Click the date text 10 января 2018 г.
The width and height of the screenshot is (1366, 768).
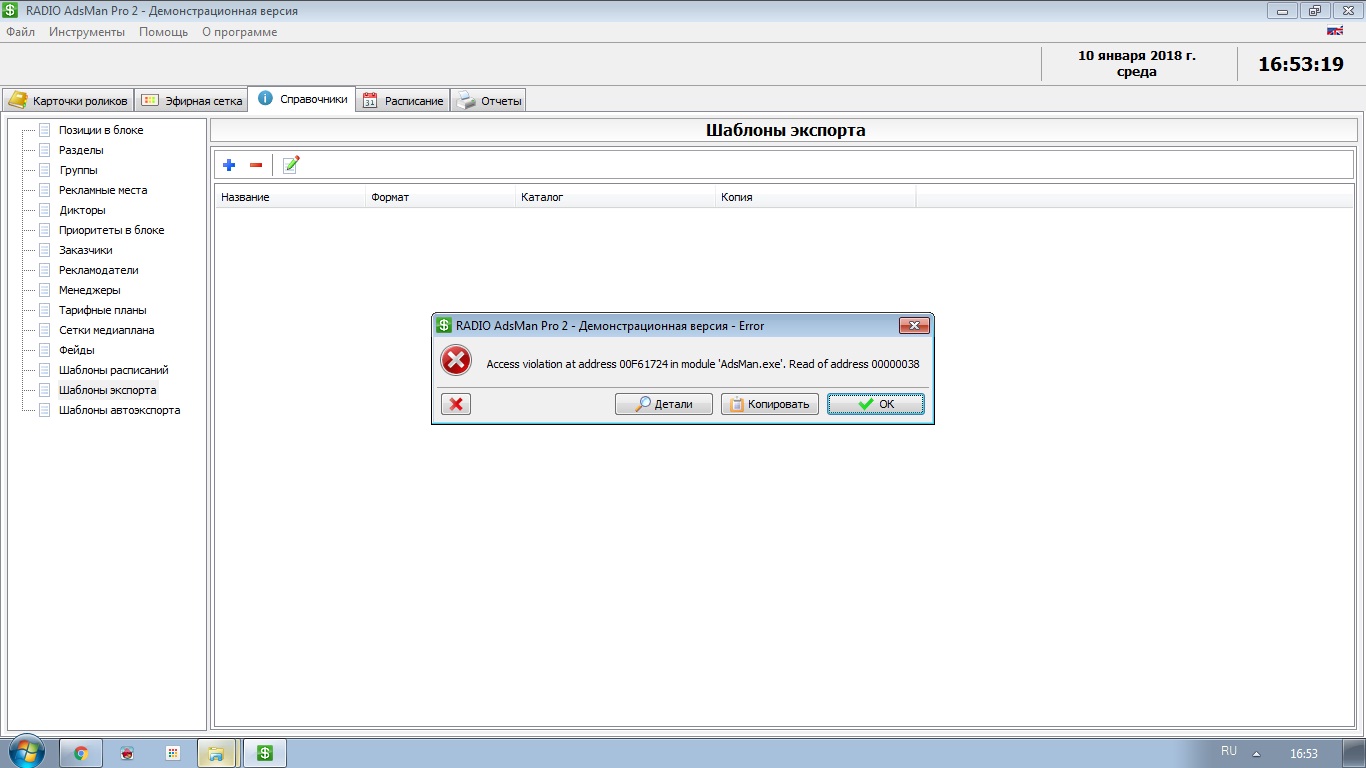tap(1137, 56)
